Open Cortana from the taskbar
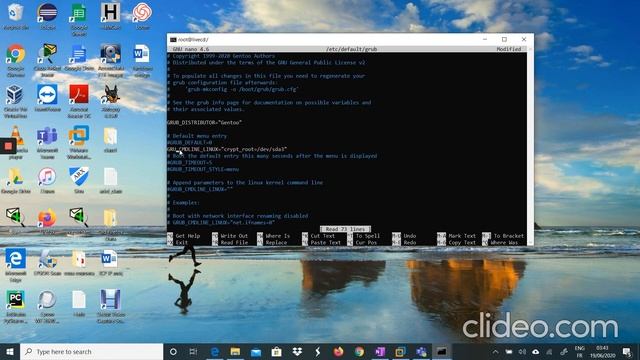 (173, 352)
